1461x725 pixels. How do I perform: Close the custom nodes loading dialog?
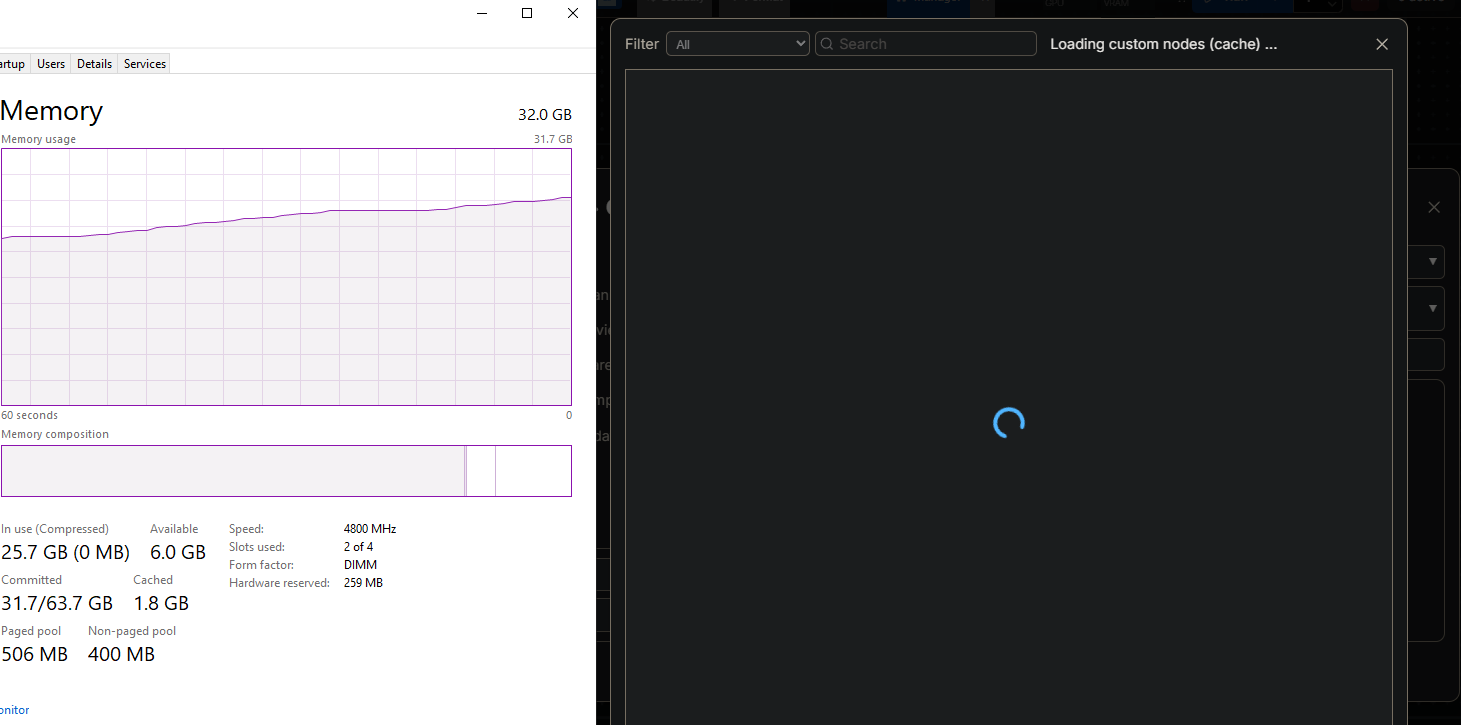click(x=1382, y=44)
